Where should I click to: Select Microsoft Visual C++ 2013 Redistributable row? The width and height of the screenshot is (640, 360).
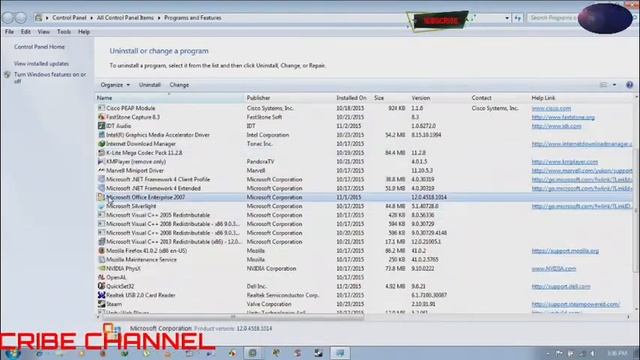pyautogui.click(x=363, y=242)
